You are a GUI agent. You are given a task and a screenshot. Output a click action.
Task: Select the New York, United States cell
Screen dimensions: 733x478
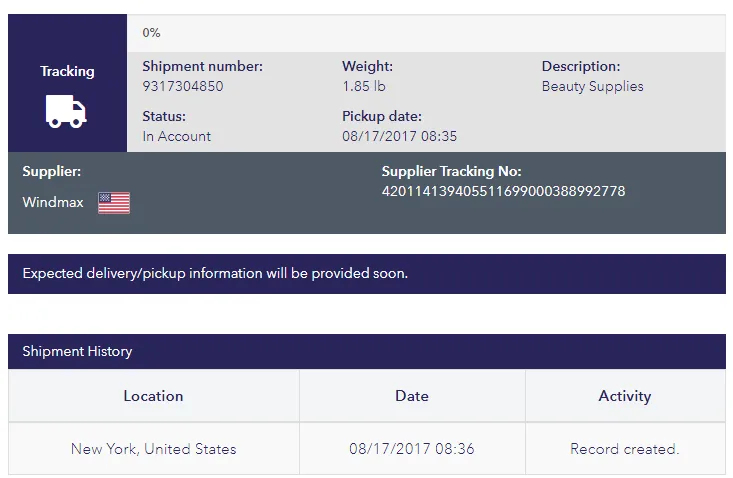[x=154, y=449]
